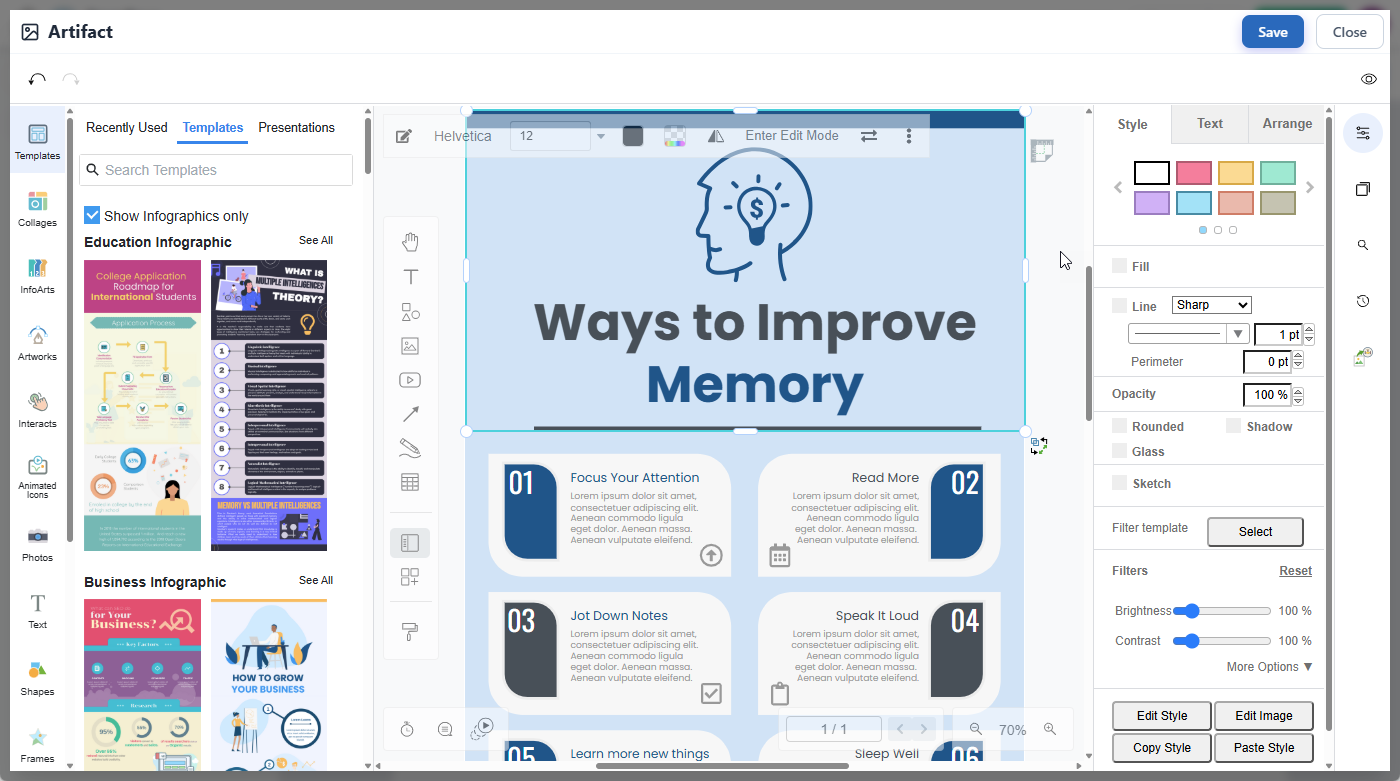
Task: Uncheck Show Infographics only
Action: [92, 215]
